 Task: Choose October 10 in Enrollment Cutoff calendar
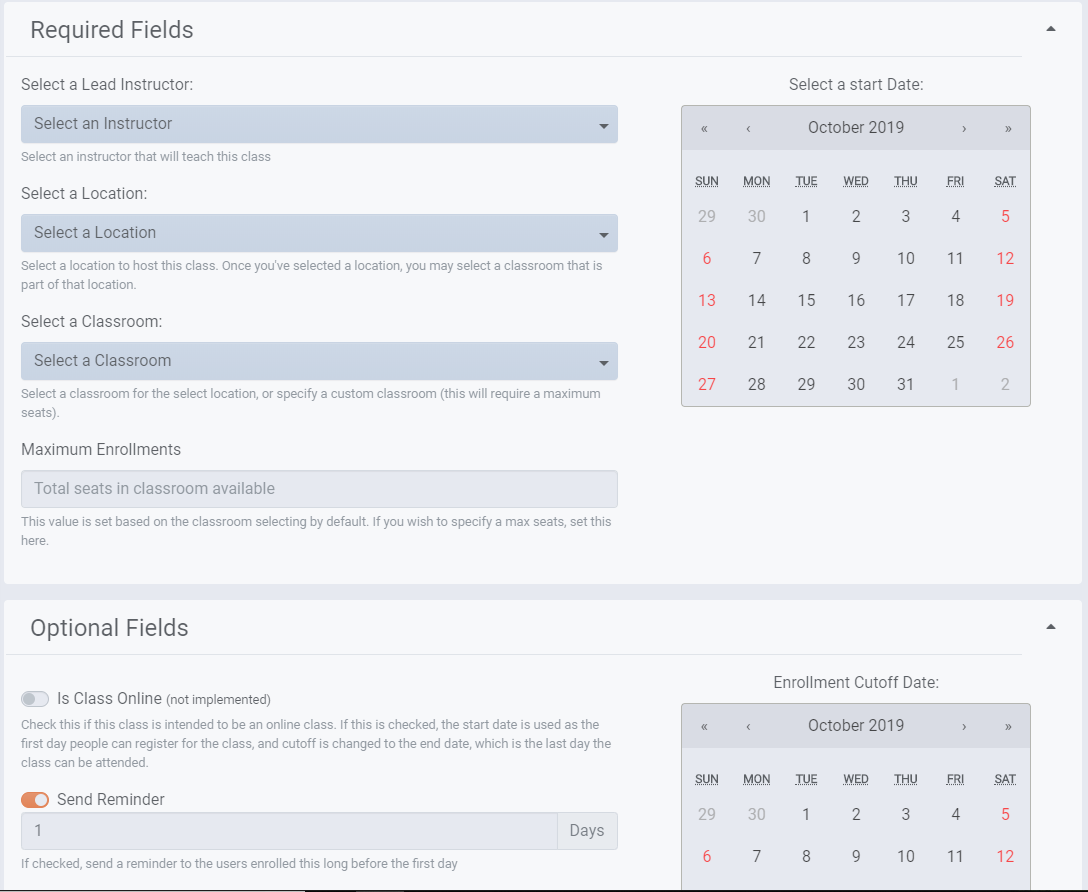pos(906,857)
